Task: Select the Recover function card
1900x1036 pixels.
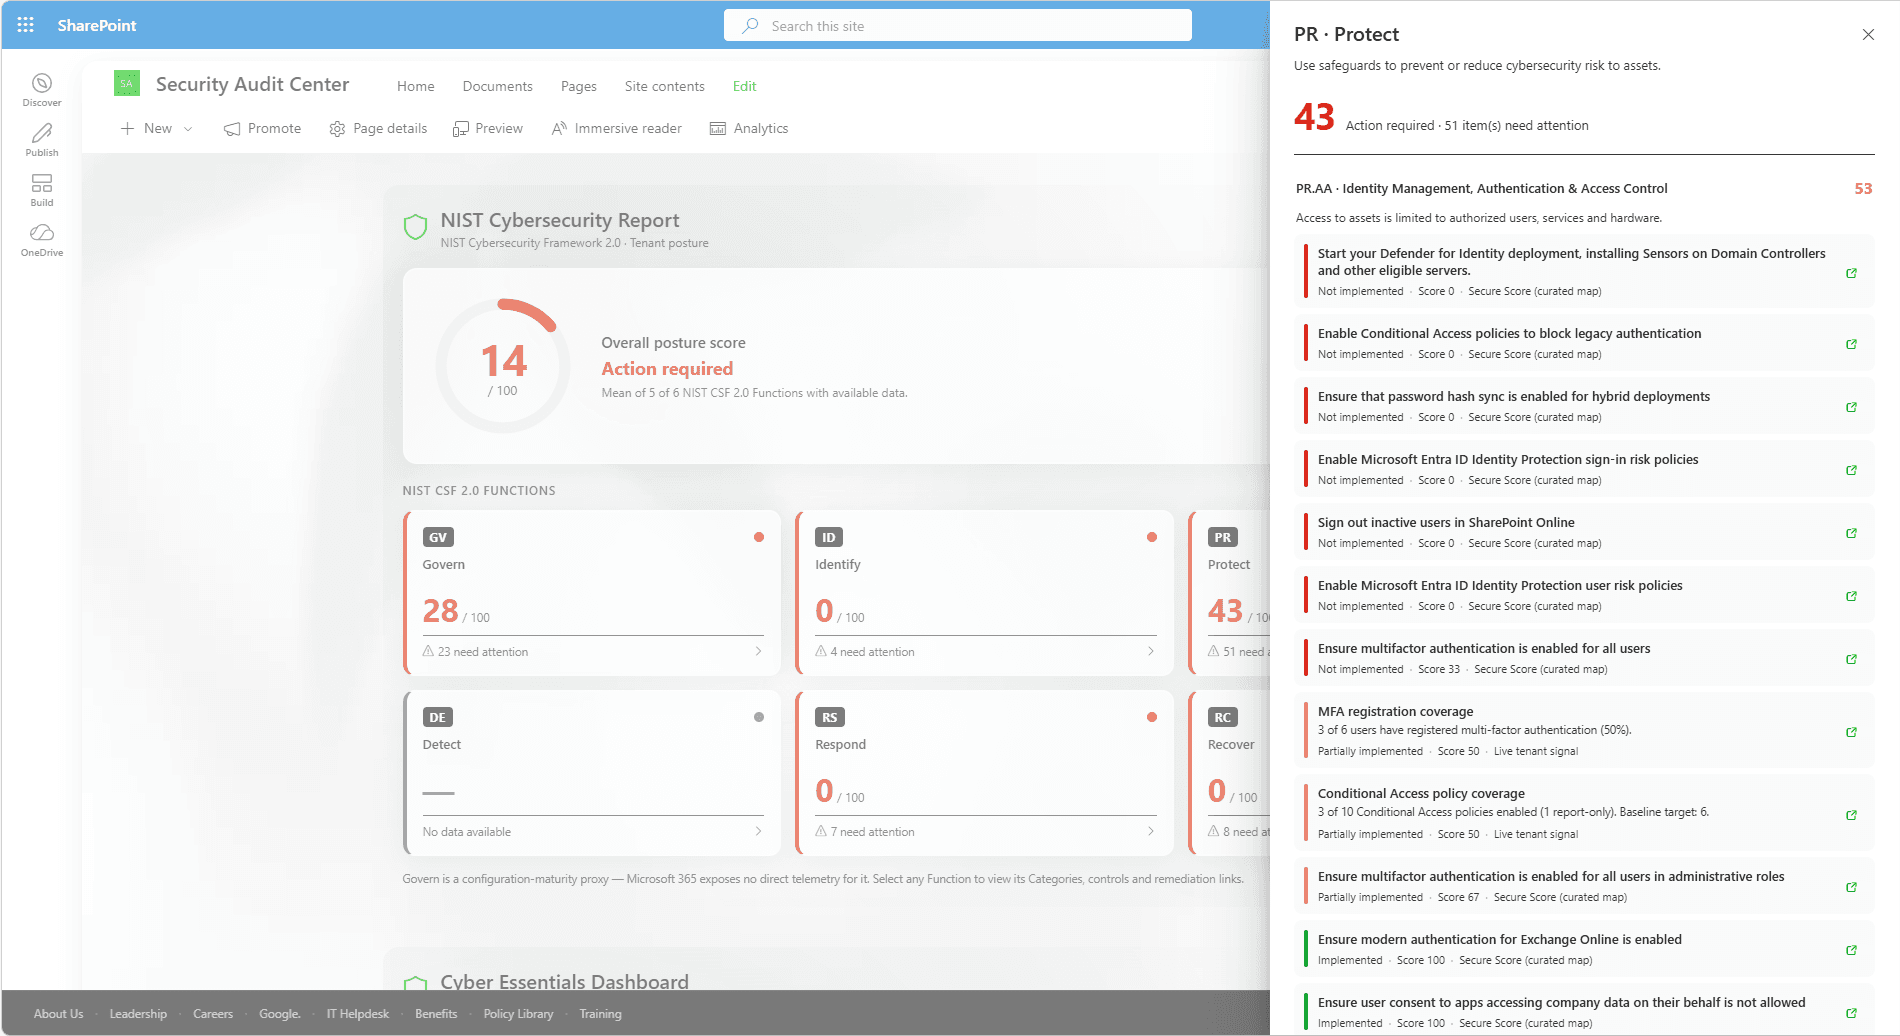Action: pyautogui.click(x=1230, y=773)
